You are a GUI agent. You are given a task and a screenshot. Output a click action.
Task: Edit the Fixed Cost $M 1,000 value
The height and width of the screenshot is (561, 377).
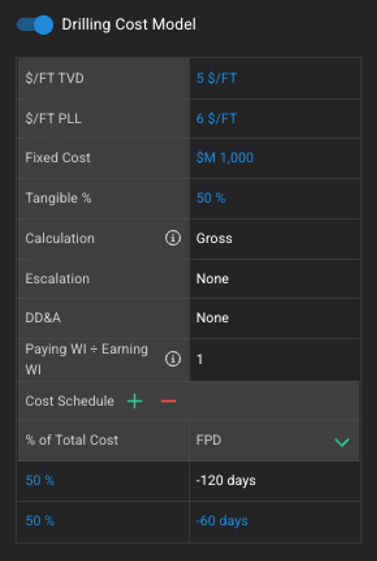coord(275,158)
